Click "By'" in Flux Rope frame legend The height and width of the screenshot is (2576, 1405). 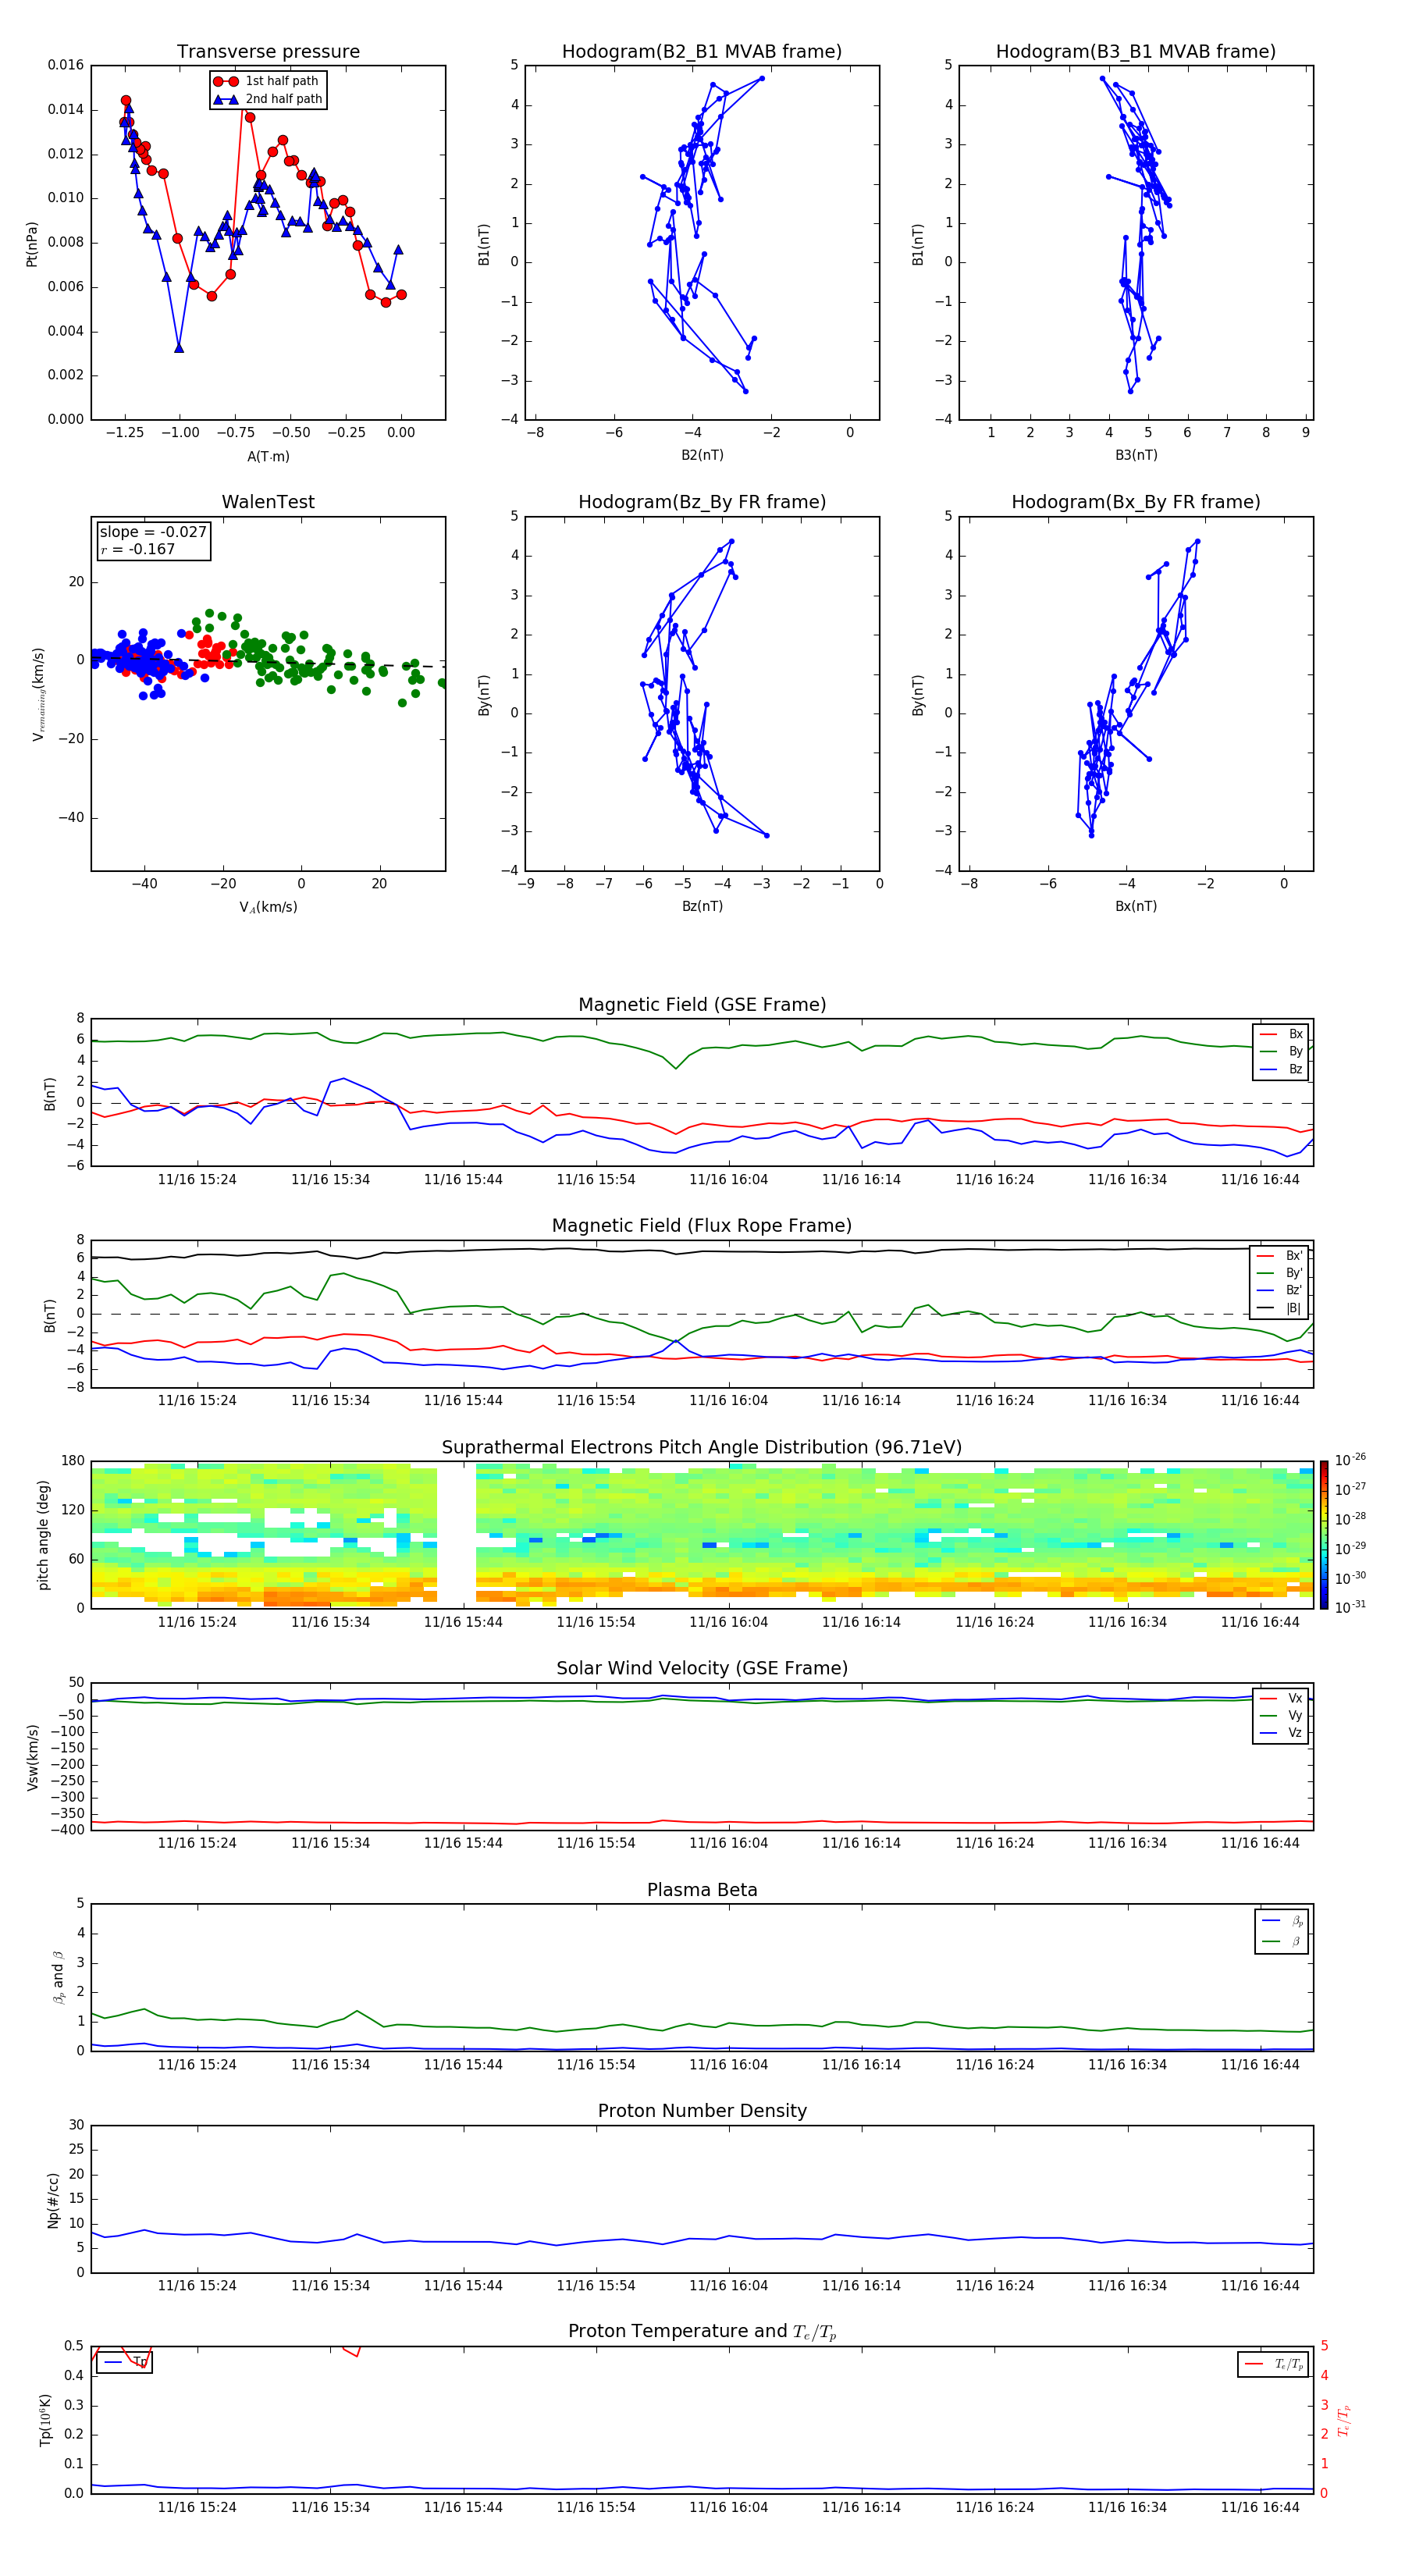(1280, 1273)
